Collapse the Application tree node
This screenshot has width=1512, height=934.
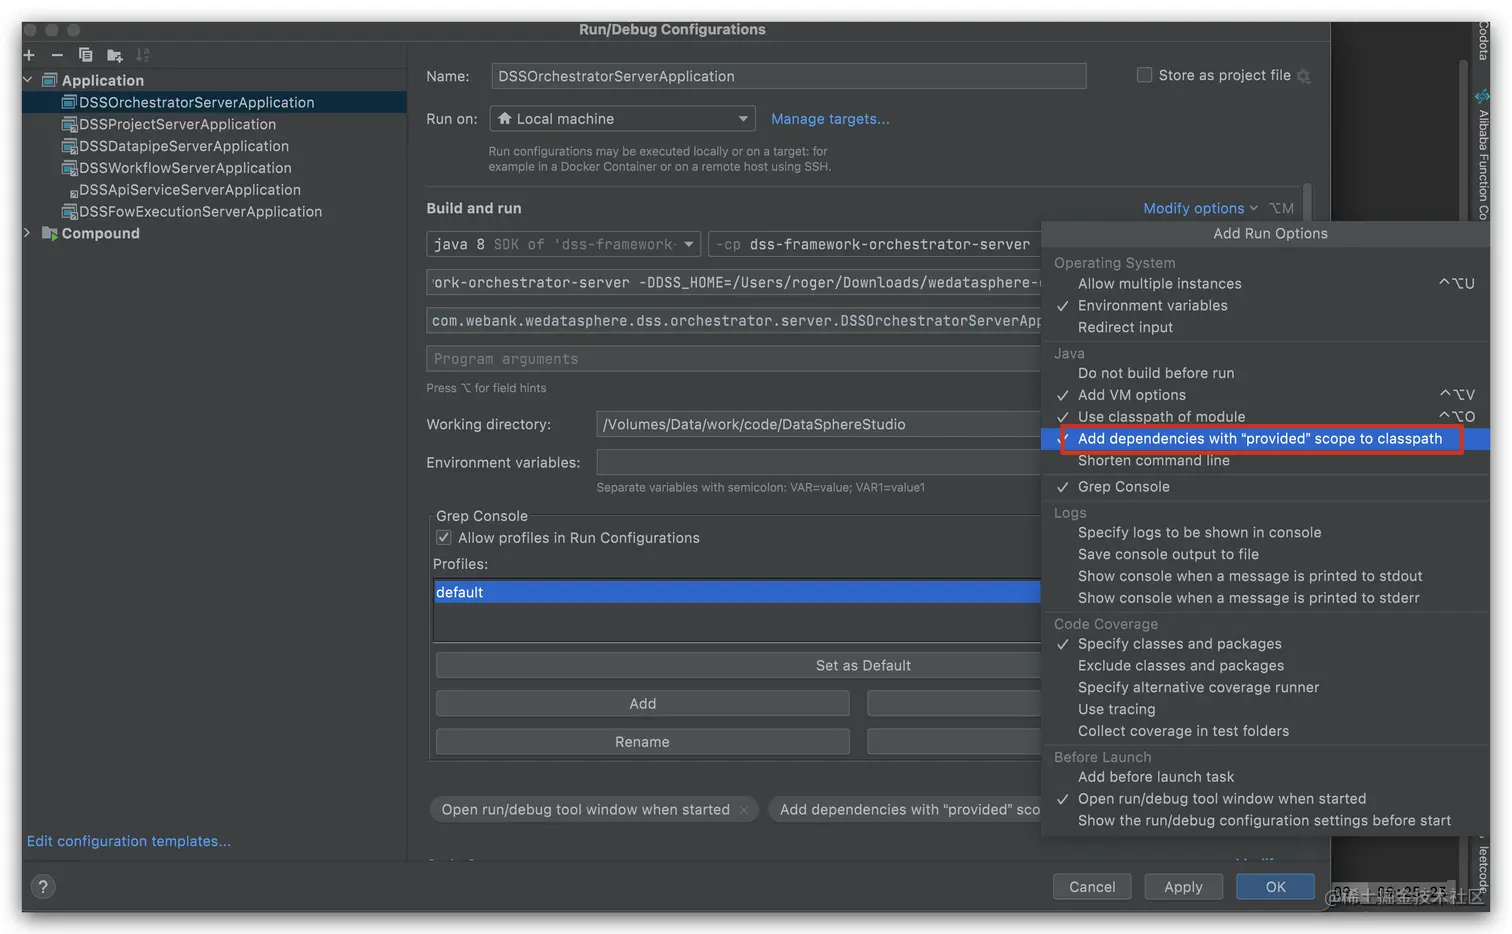coord(28,80)
